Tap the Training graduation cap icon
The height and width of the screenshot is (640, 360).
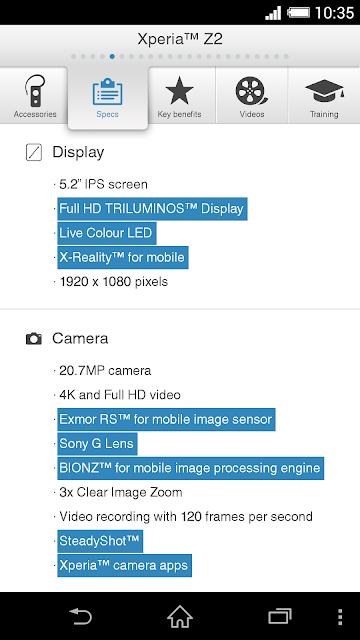click(x=324, y=91)
